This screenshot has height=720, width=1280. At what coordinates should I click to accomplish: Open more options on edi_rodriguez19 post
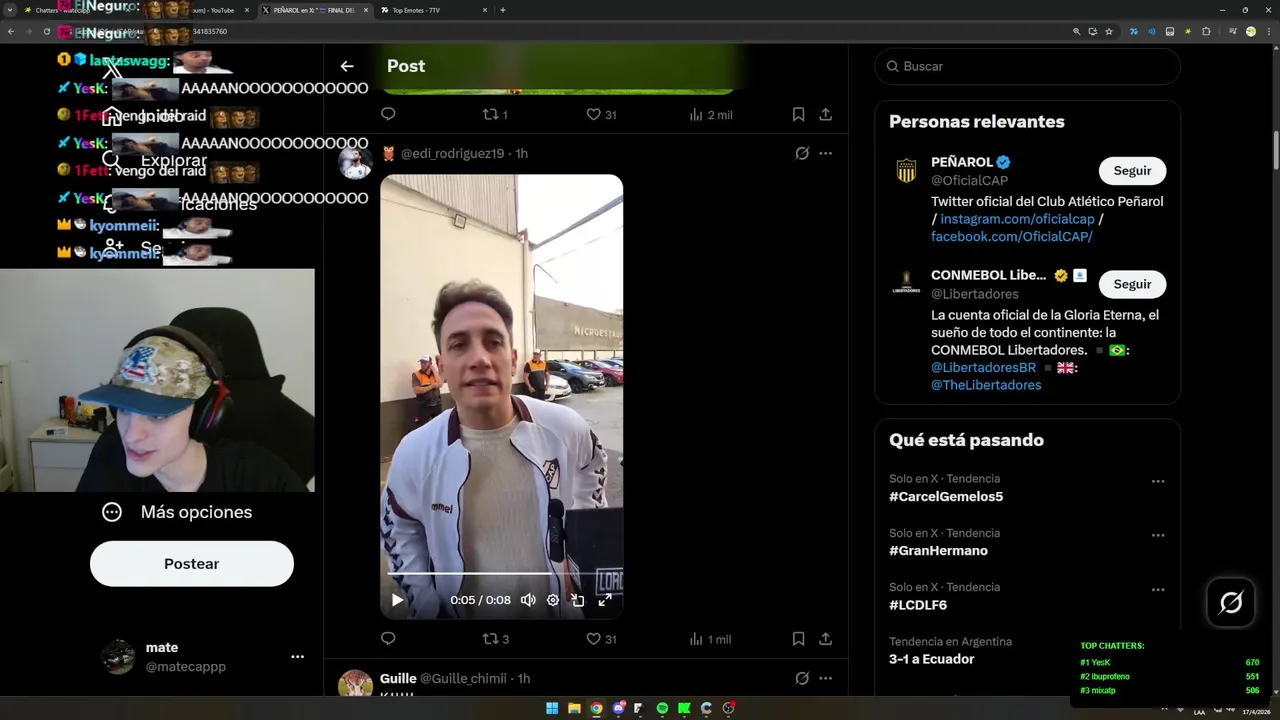(825, 153)
